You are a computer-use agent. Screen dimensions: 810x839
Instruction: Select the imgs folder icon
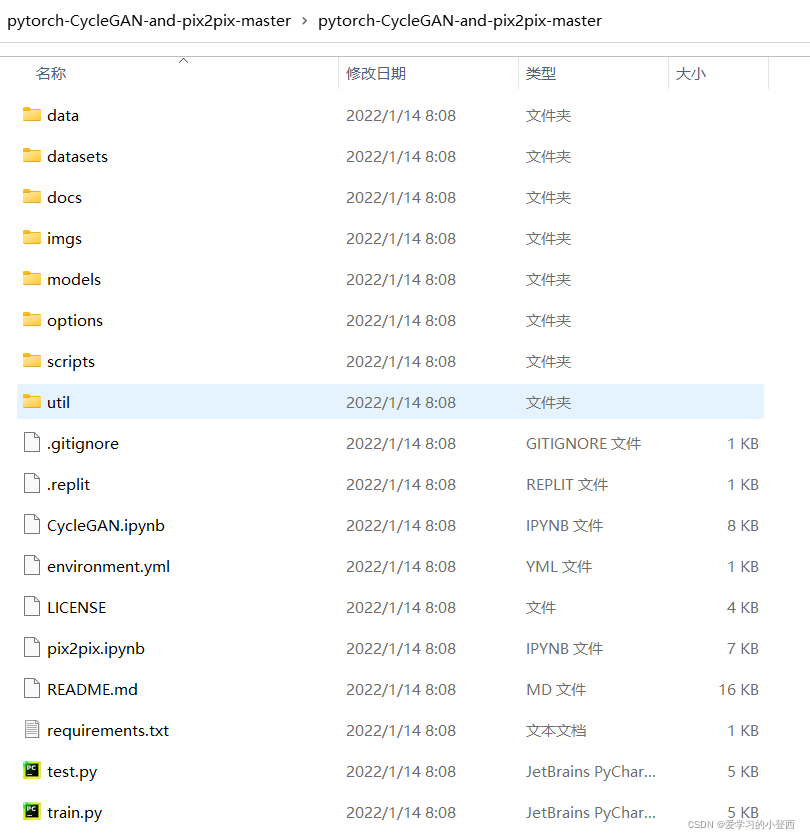pyautogui.click(x=32, y=238)
